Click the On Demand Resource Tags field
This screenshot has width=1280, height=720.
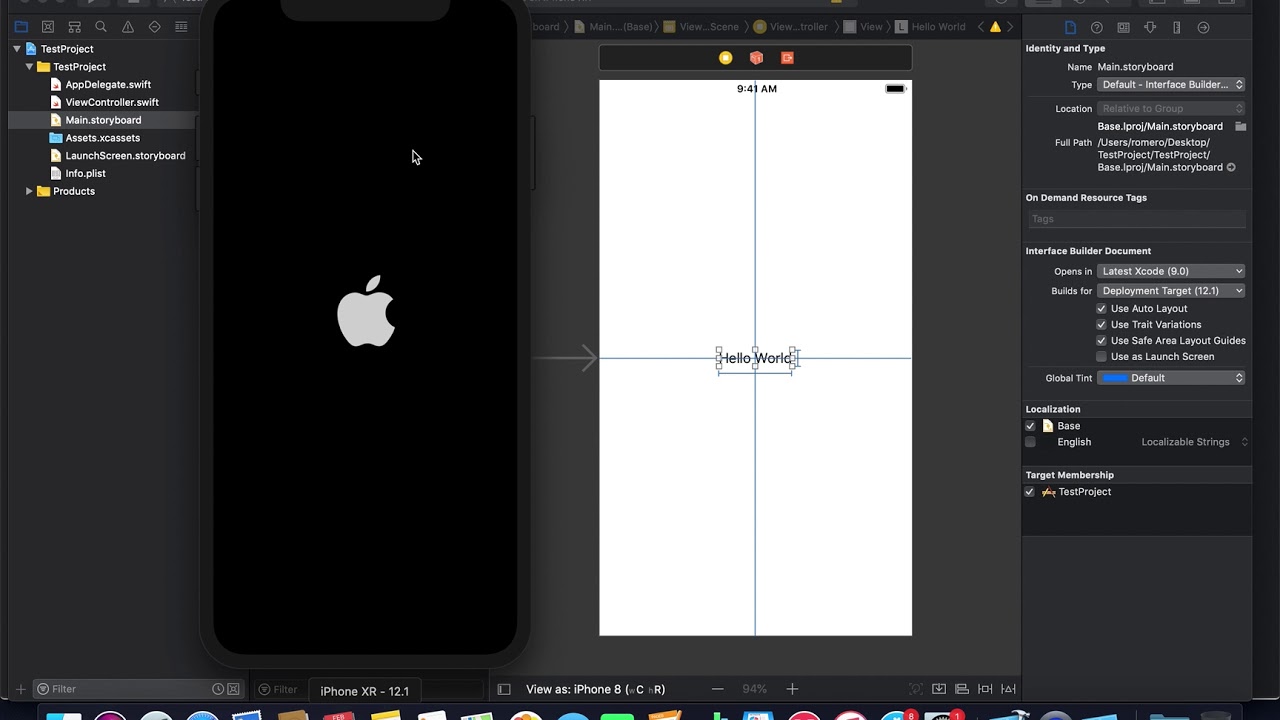pos(1137,219)
